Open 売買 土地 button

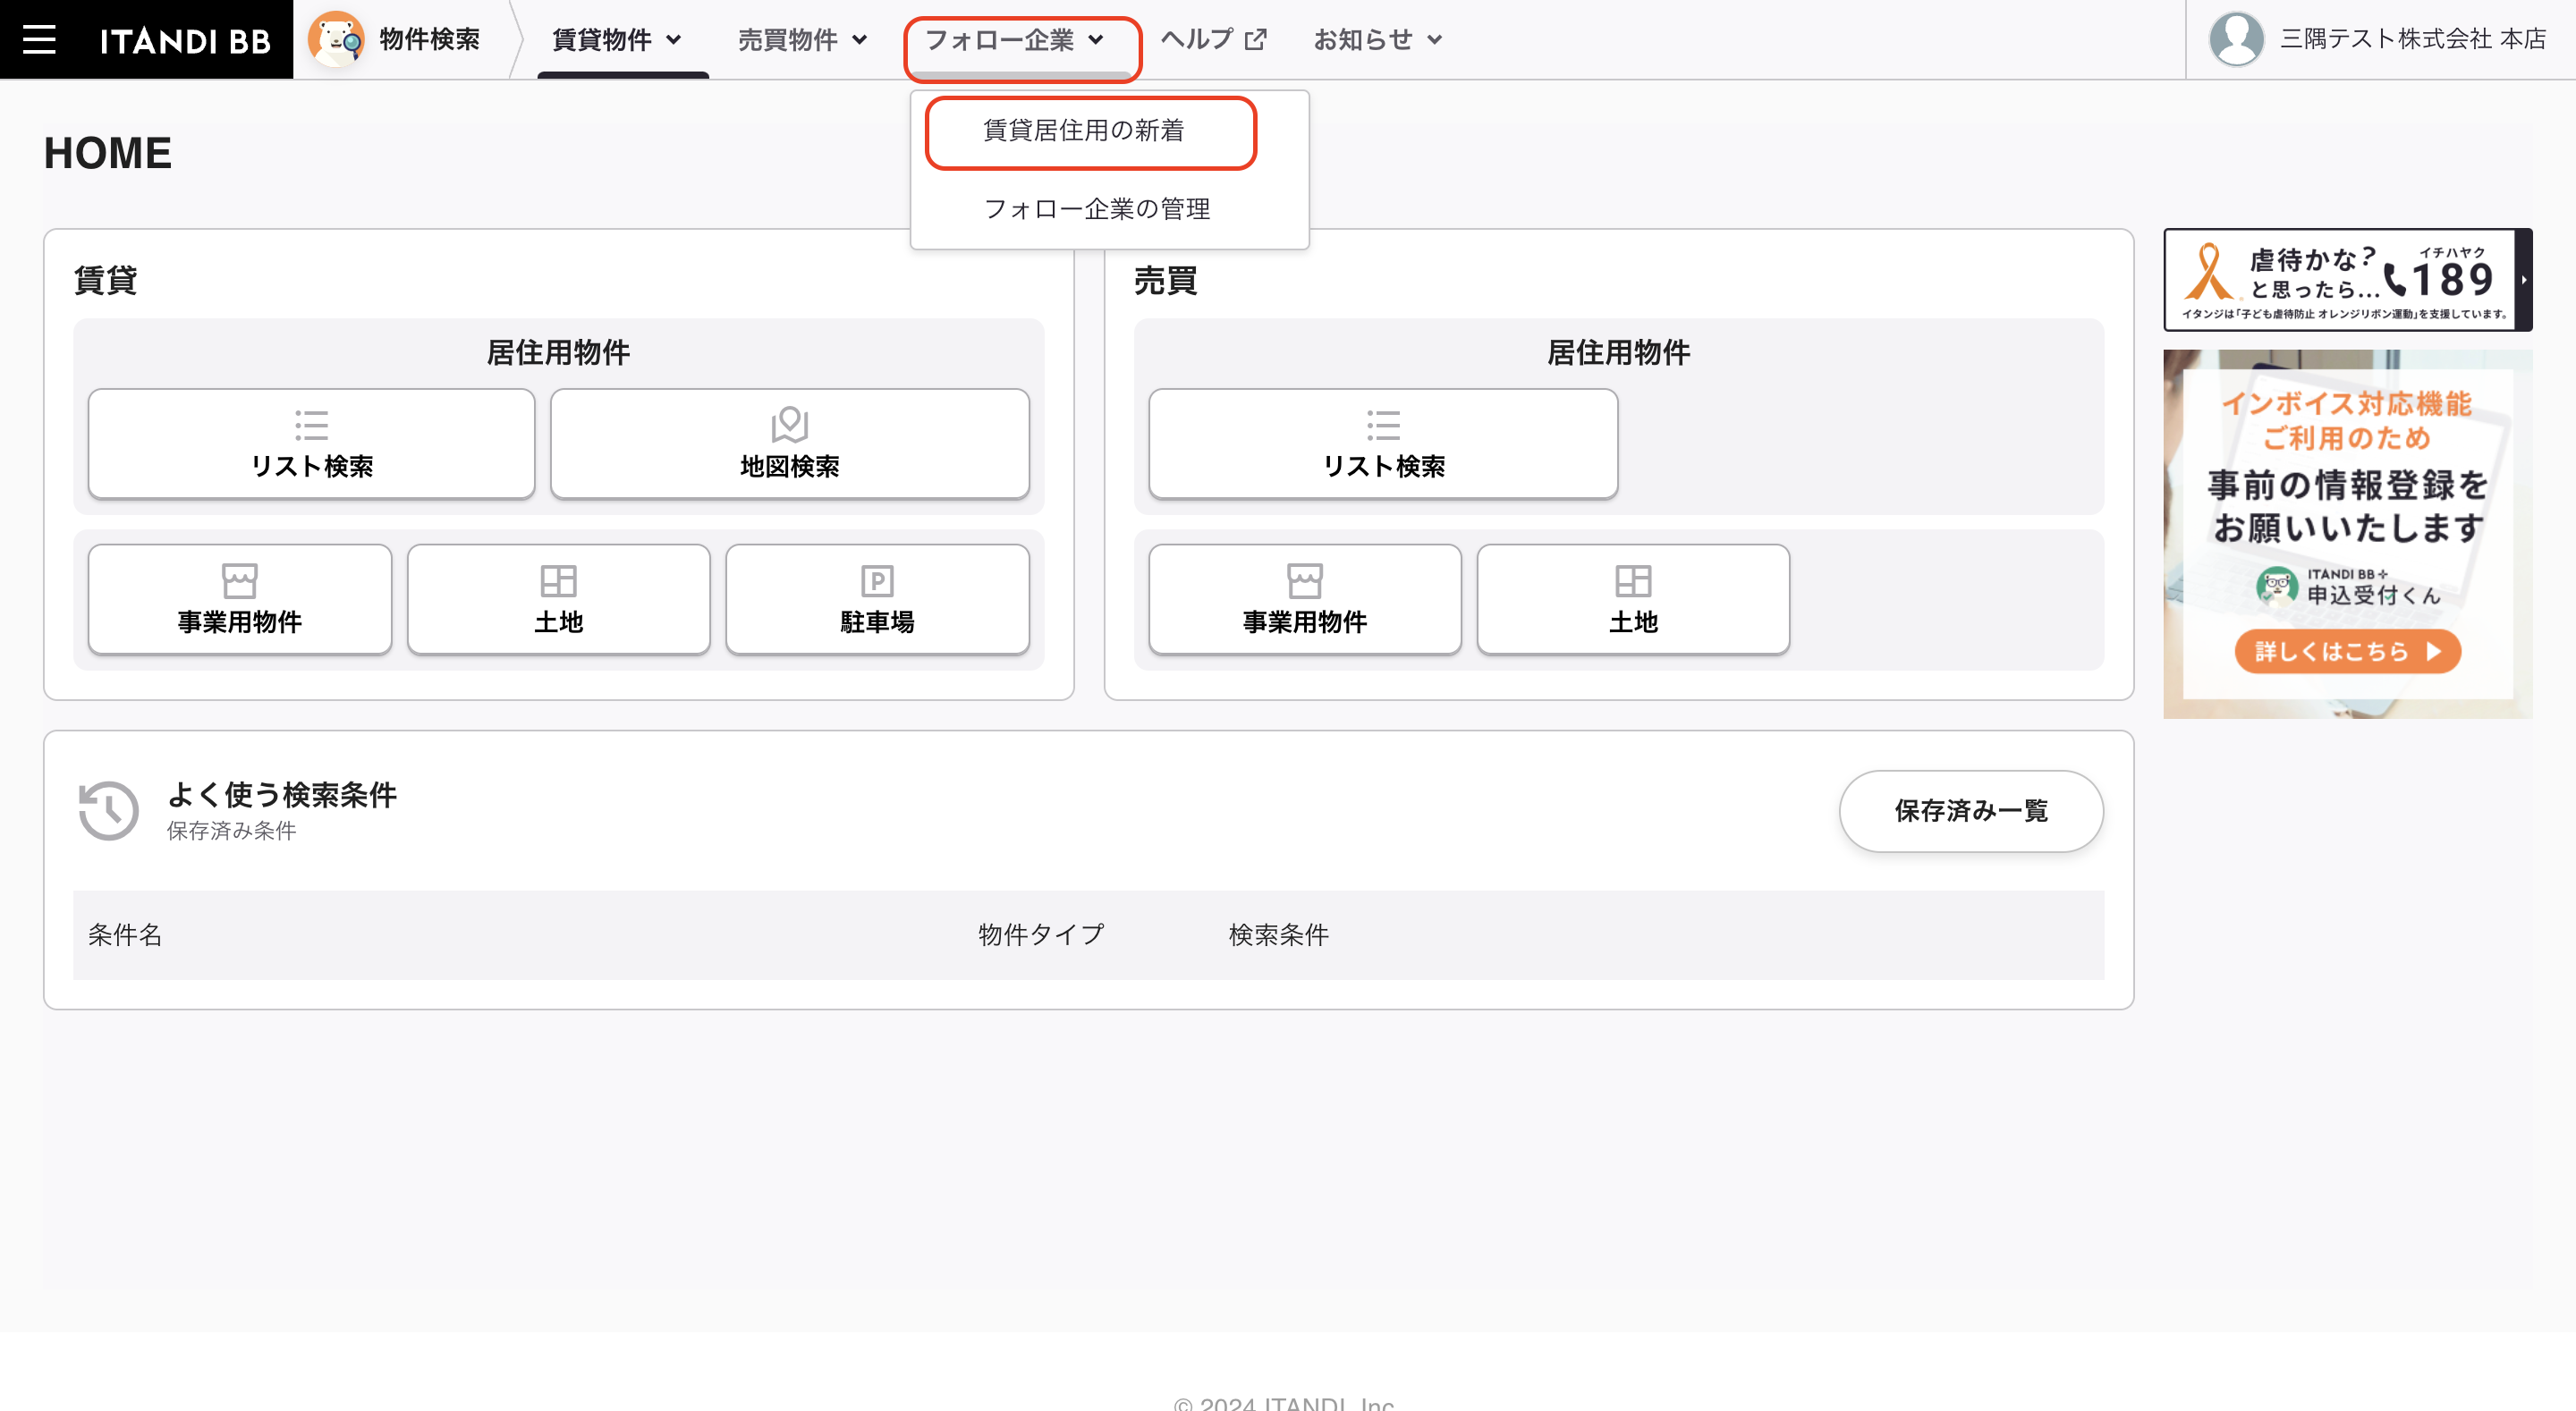[1633, 599]
